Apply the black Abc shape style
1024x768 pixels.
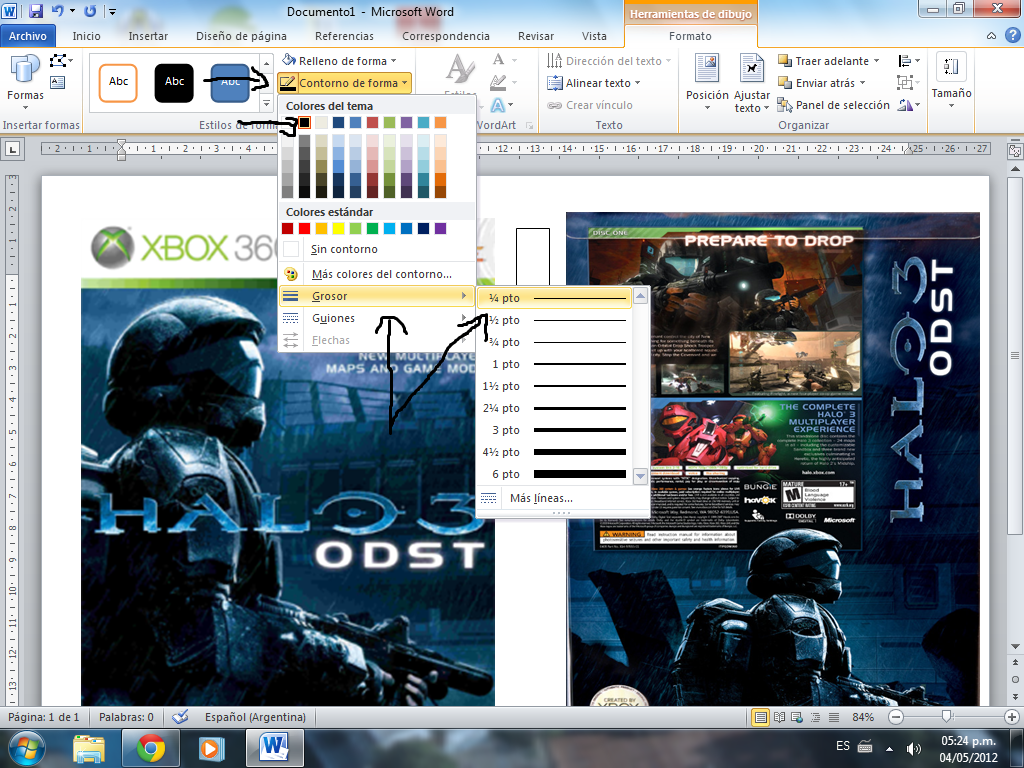click(174, 83)
